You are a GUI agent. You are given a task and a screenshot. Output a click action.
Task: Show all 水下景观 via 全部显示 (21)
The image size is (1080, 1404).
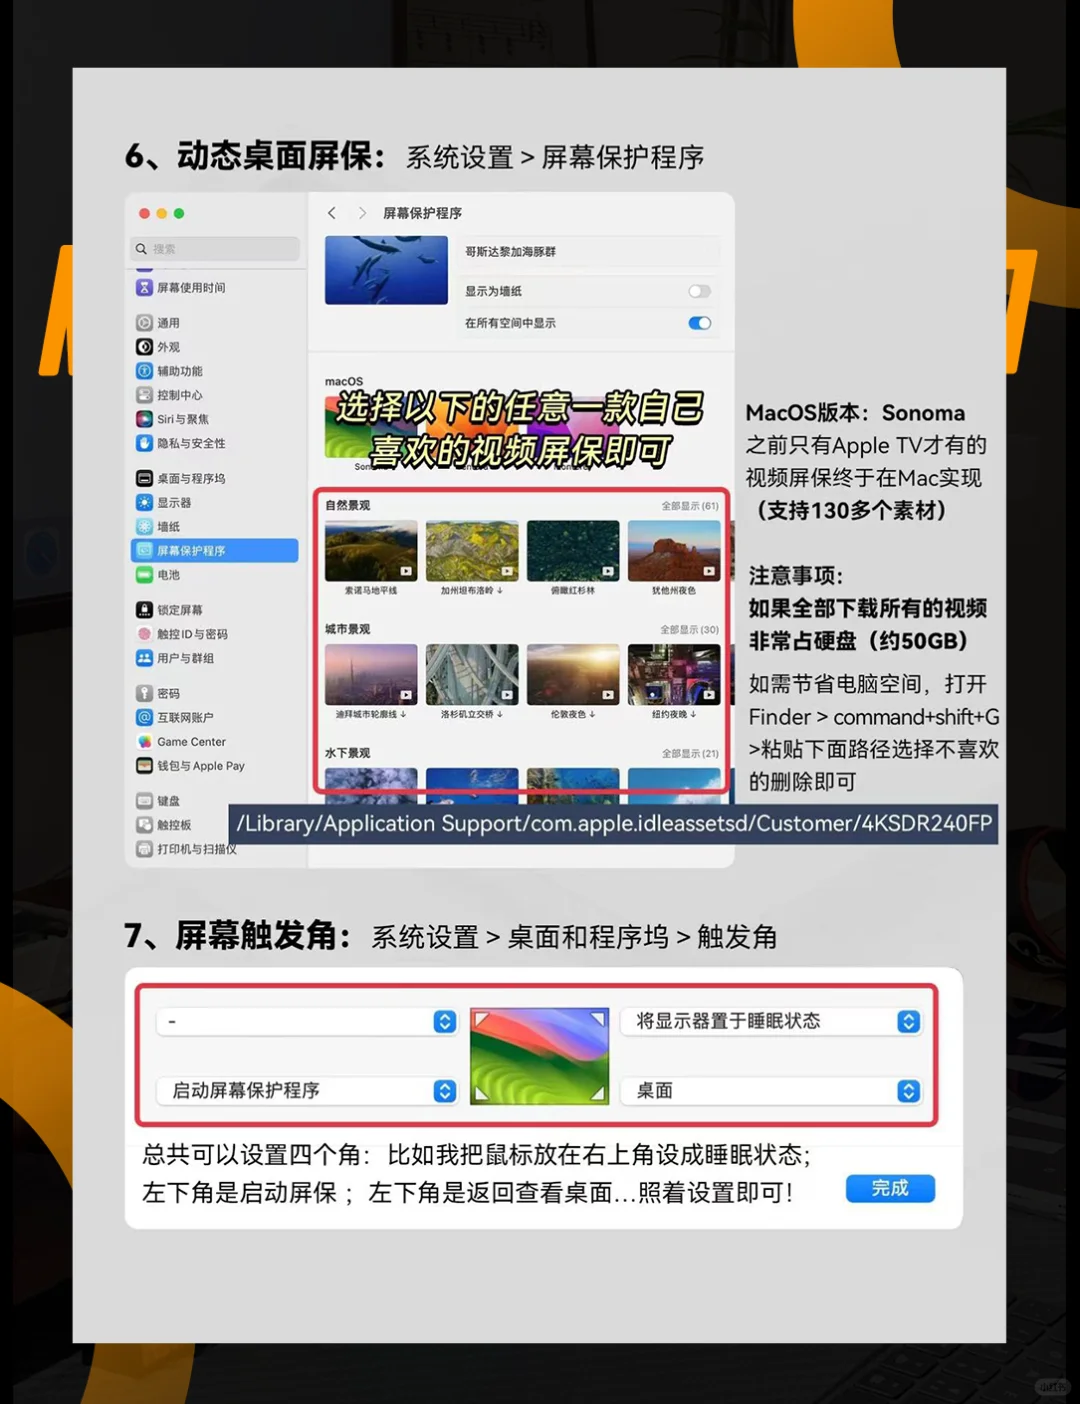tap(690, 753)
